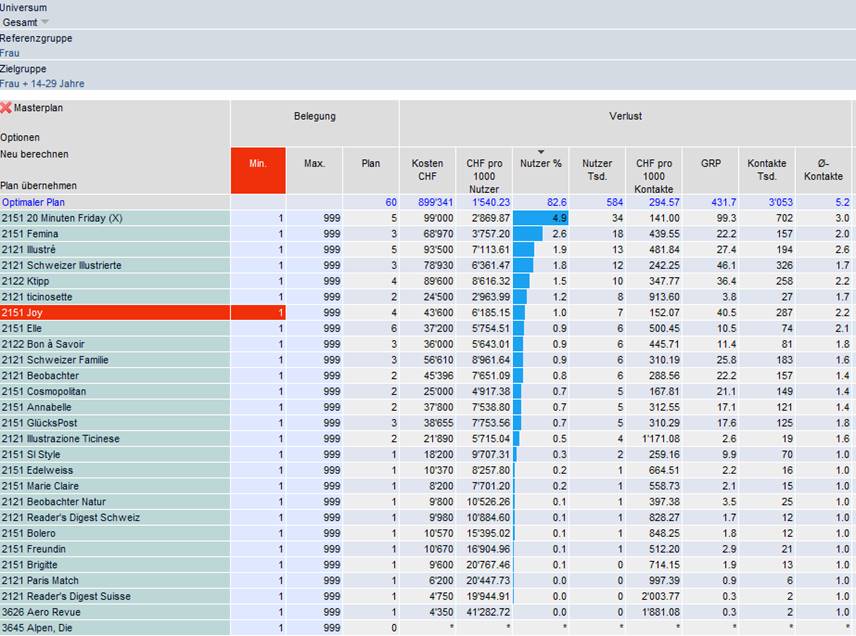The width and height of the screenshot is (856, 636).
Task: Sort by Kosten CHF column header
Action: [427, 170]
